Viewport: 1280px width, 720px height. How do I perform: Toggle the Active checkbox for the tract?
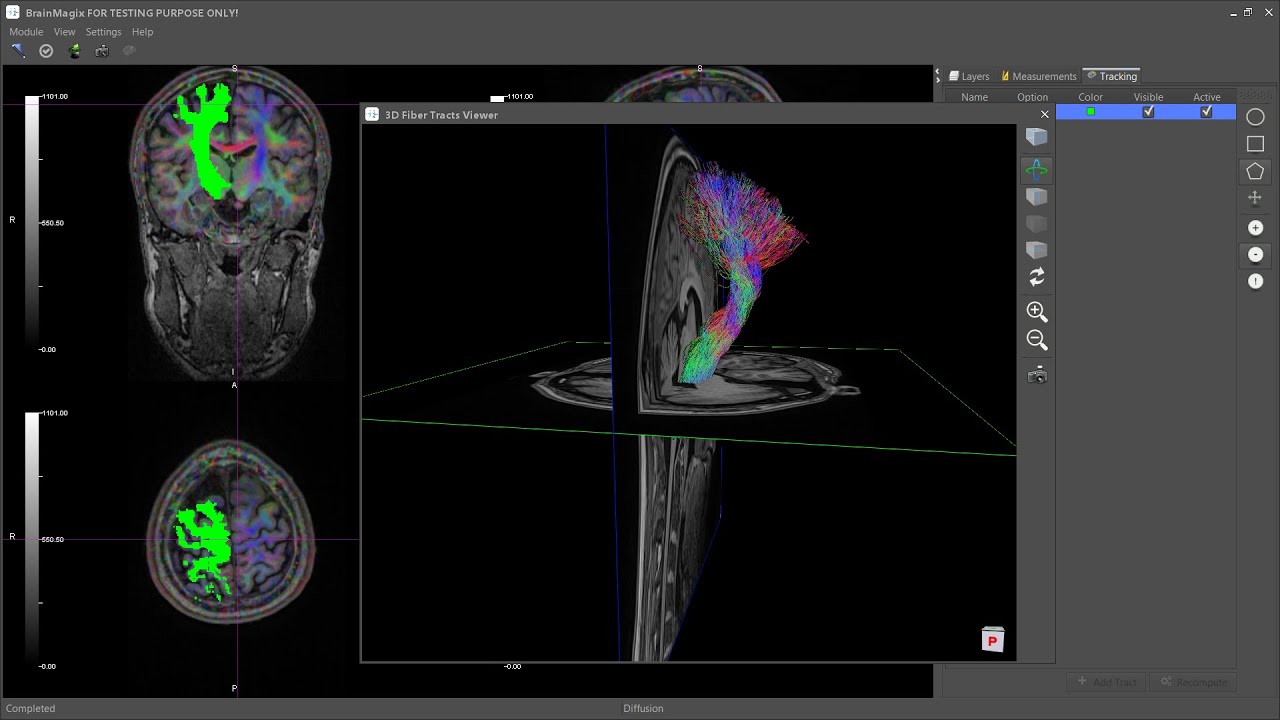[1206, 112]
